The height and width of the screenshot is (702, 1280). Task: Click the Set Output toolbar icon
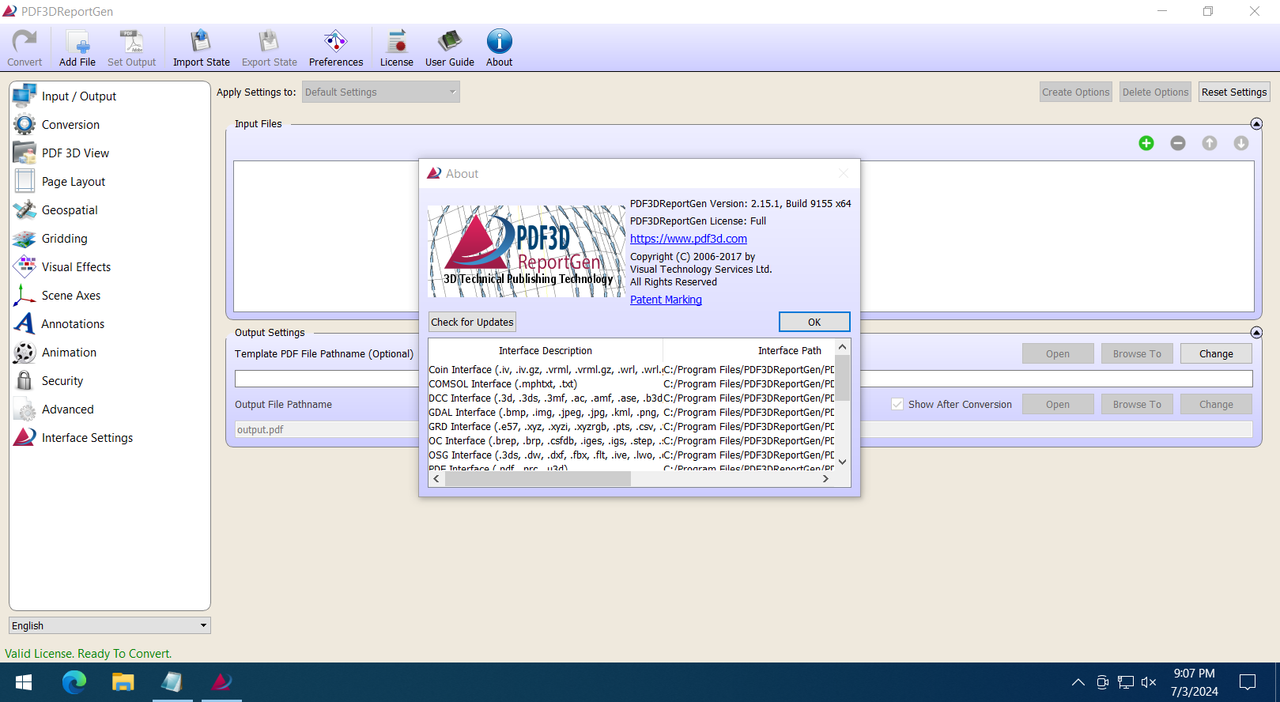(x=132, y=48)
